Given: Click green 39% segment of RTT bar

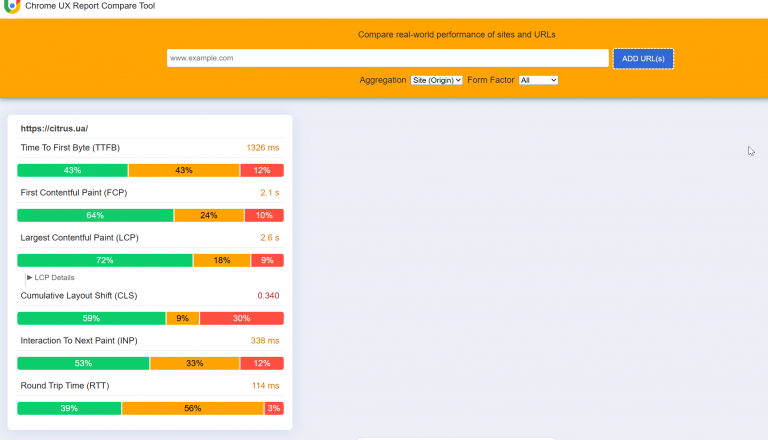Looking at the screenshot, I should point(69,408).
